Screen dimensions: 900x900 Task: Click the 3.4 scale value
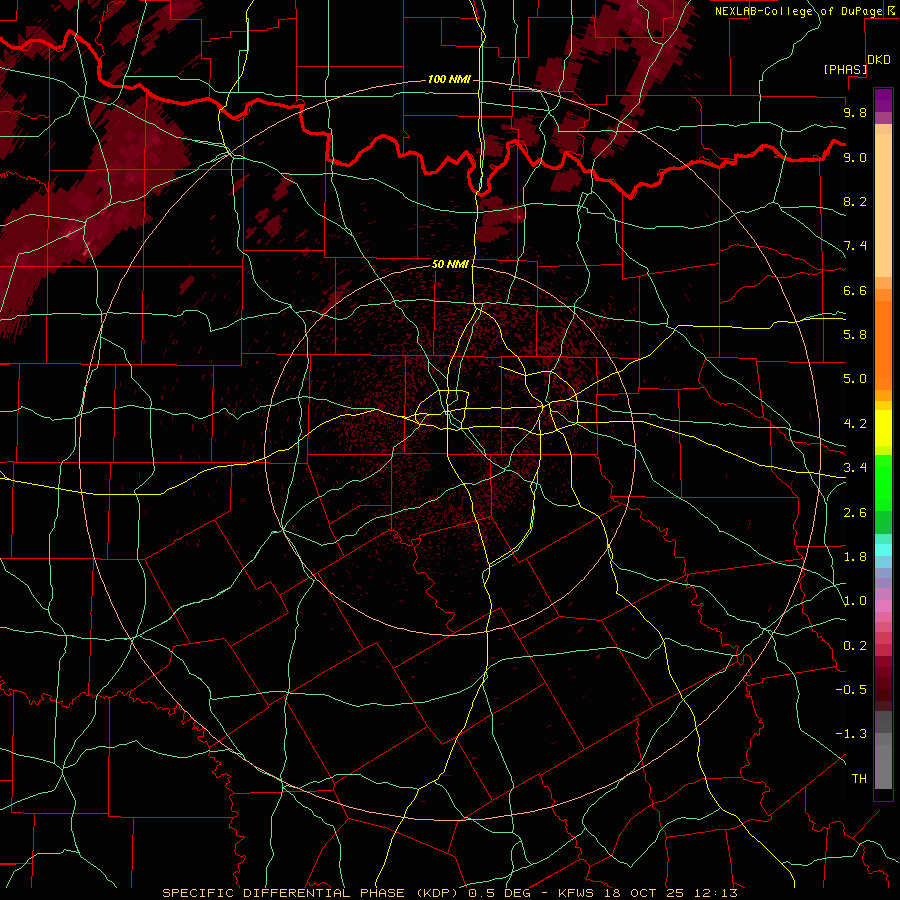pyautogui.click(x=855, y=468)
